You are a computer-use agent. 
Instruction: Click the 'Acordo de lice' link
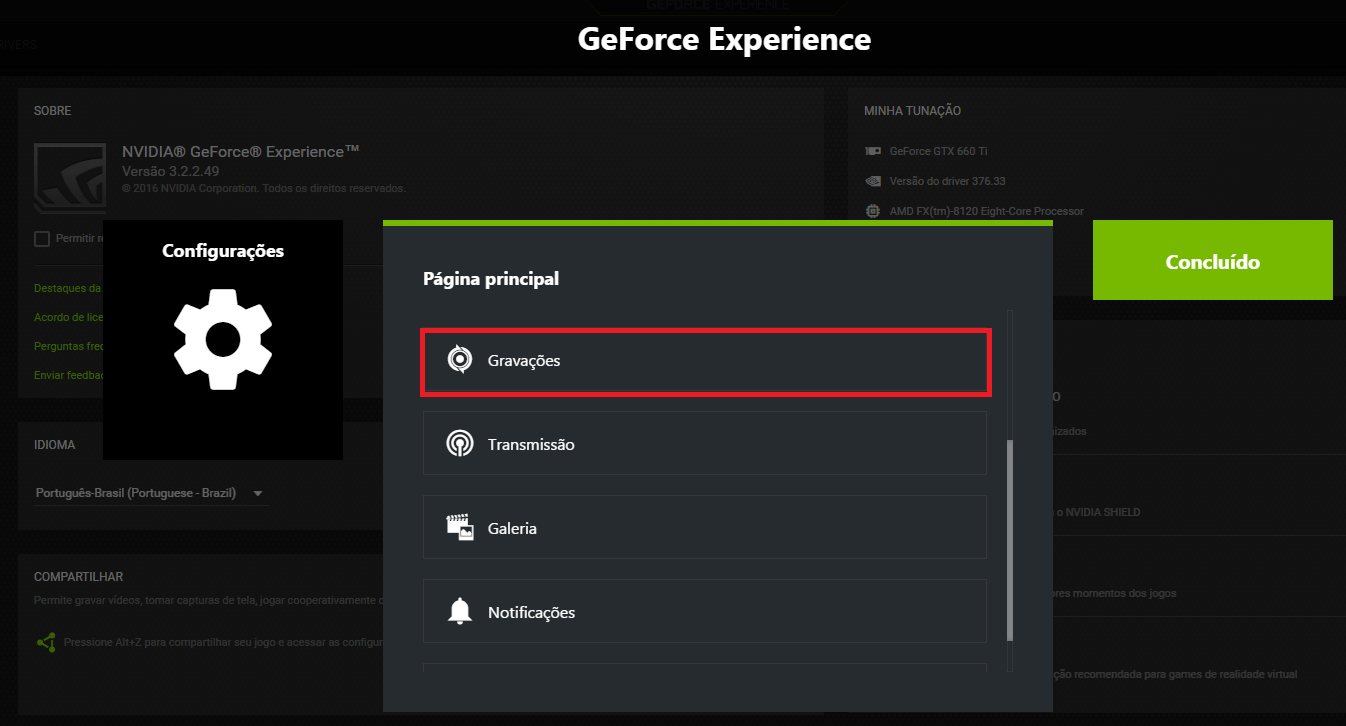pyautogui.click(x=68, y=317)
